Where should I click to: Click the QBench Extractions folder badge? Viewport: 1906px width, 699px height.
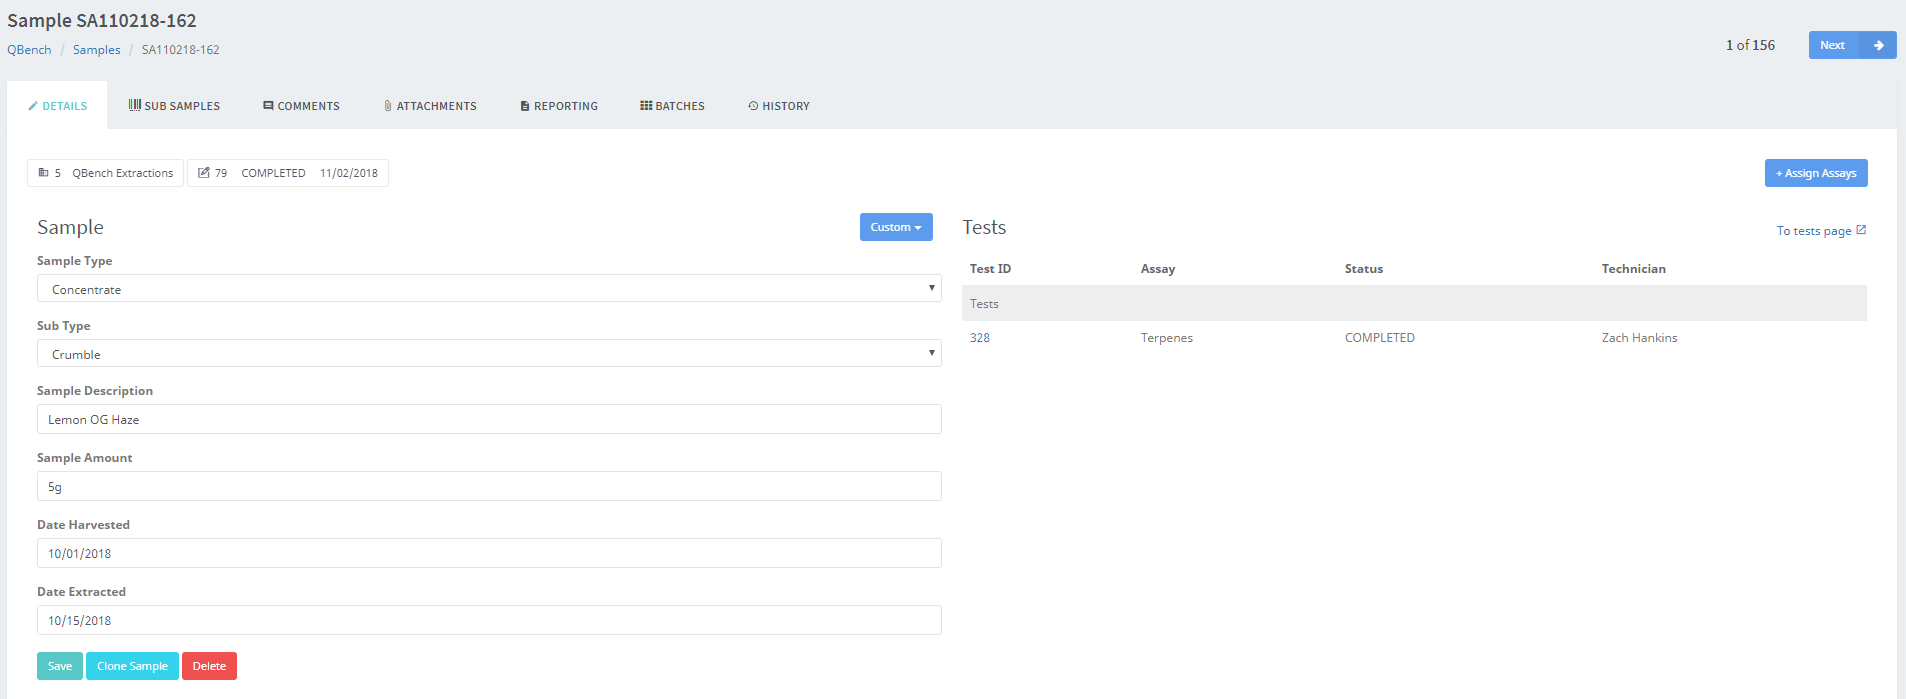[x=106, y=173]
